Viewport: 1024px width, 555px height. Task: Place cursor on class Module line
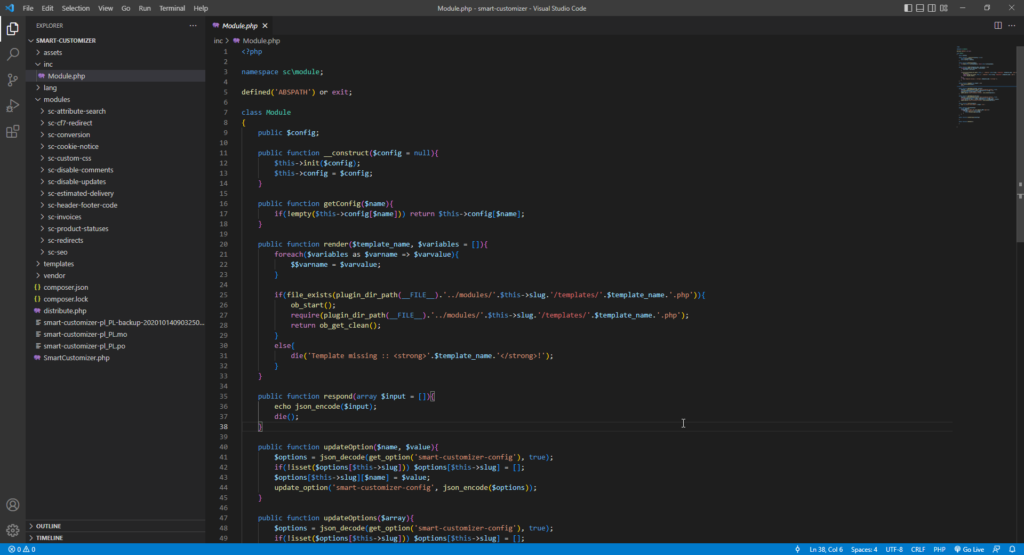(x=266, y=112)
